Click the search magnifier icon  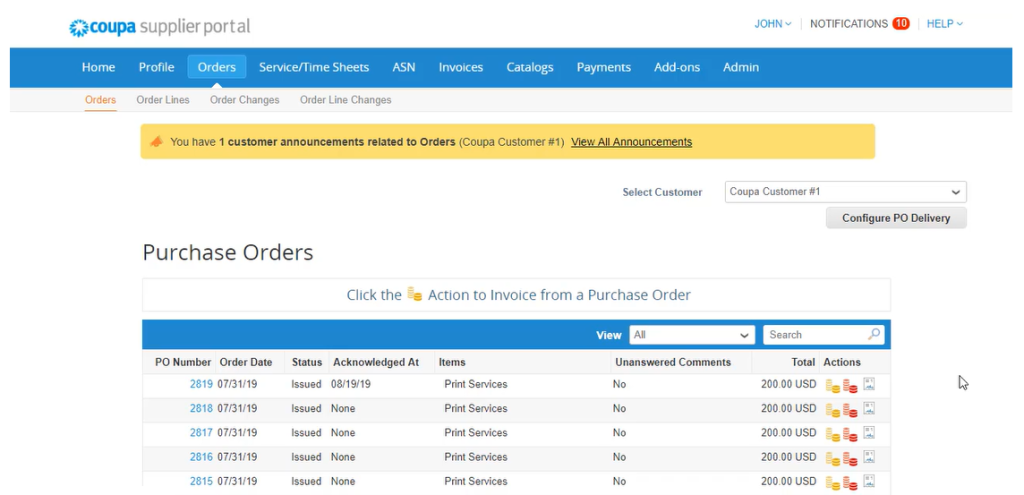tap(874, 334)
